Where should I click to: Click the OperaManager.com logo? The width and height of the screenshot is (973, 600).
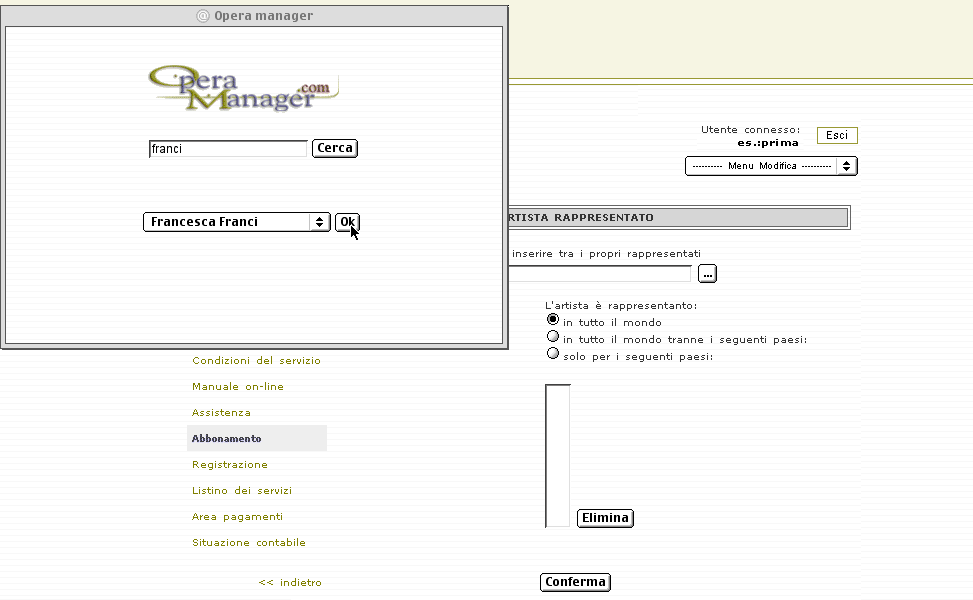[243, 88]
